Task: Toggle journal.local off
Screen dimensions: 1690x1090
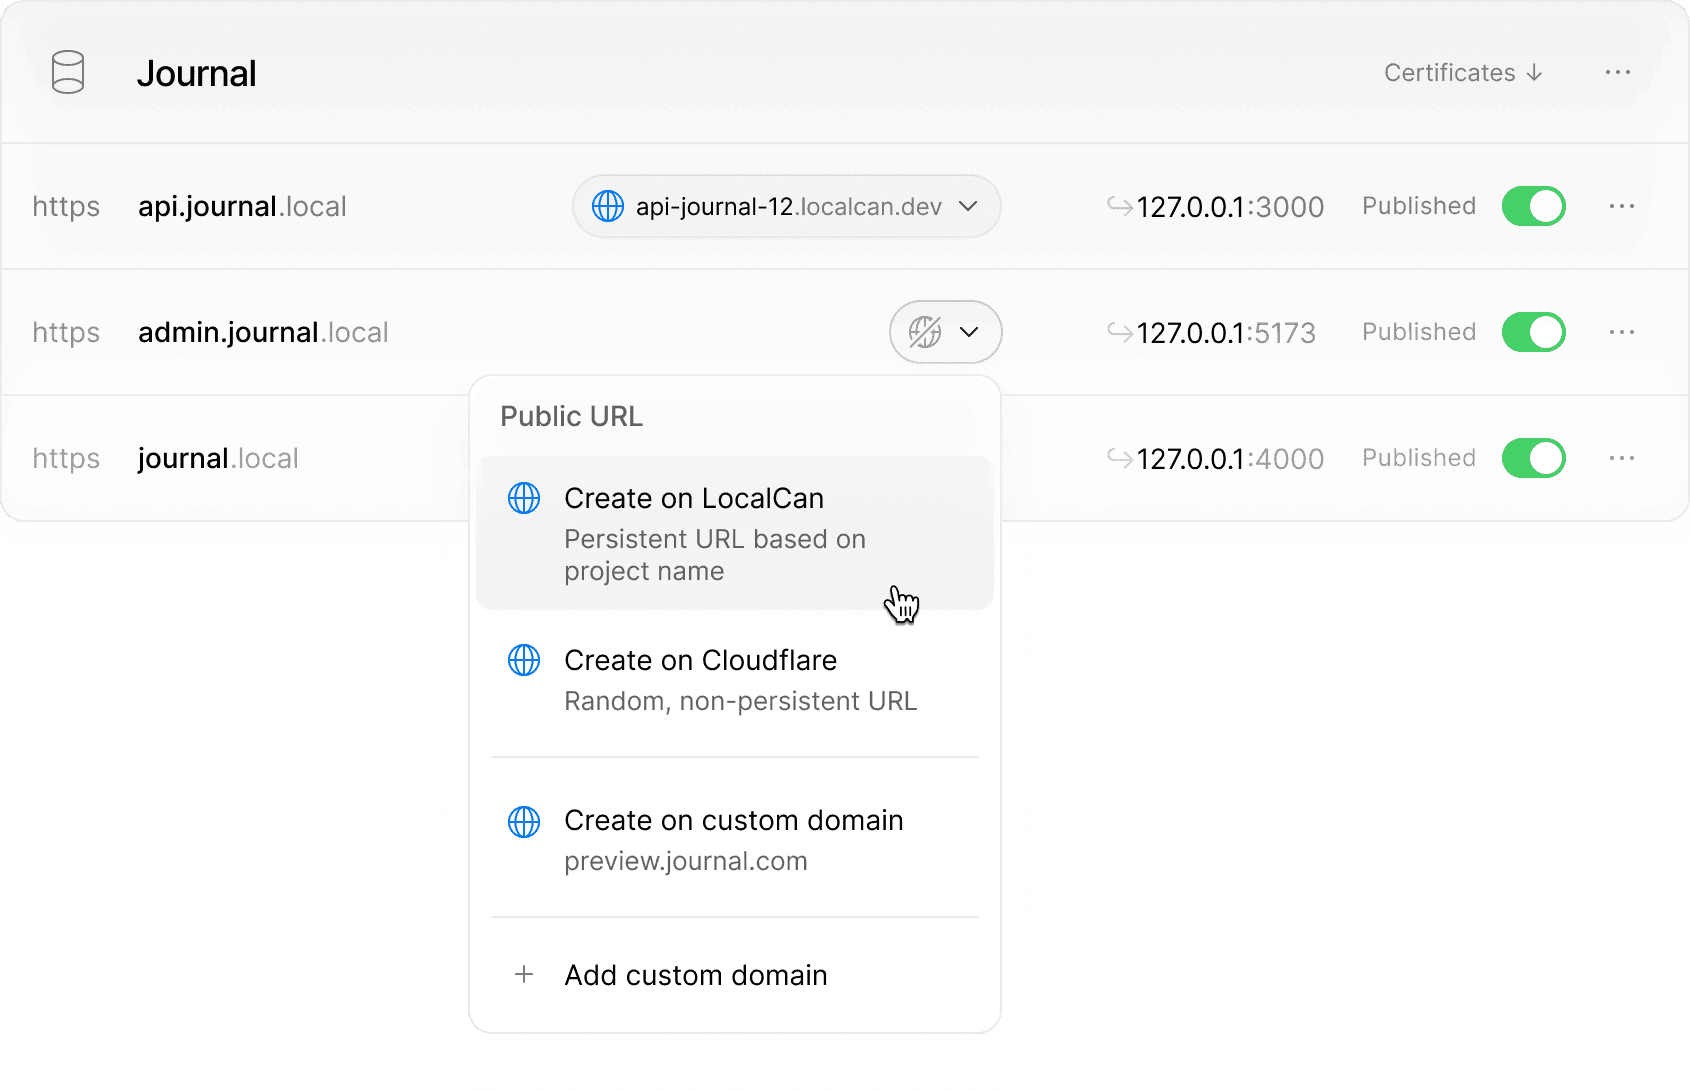Action: pyautogui.click(x=1533, y=458)
